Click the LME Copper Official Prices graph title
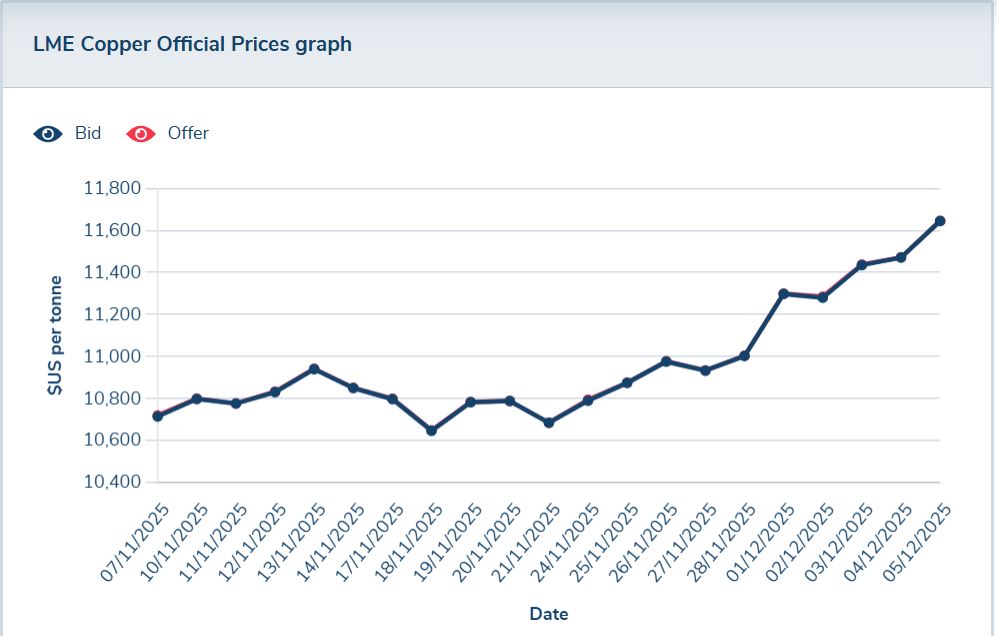This screenshot has width=997, height=636. pyautogui.click(x=192, y=45)
